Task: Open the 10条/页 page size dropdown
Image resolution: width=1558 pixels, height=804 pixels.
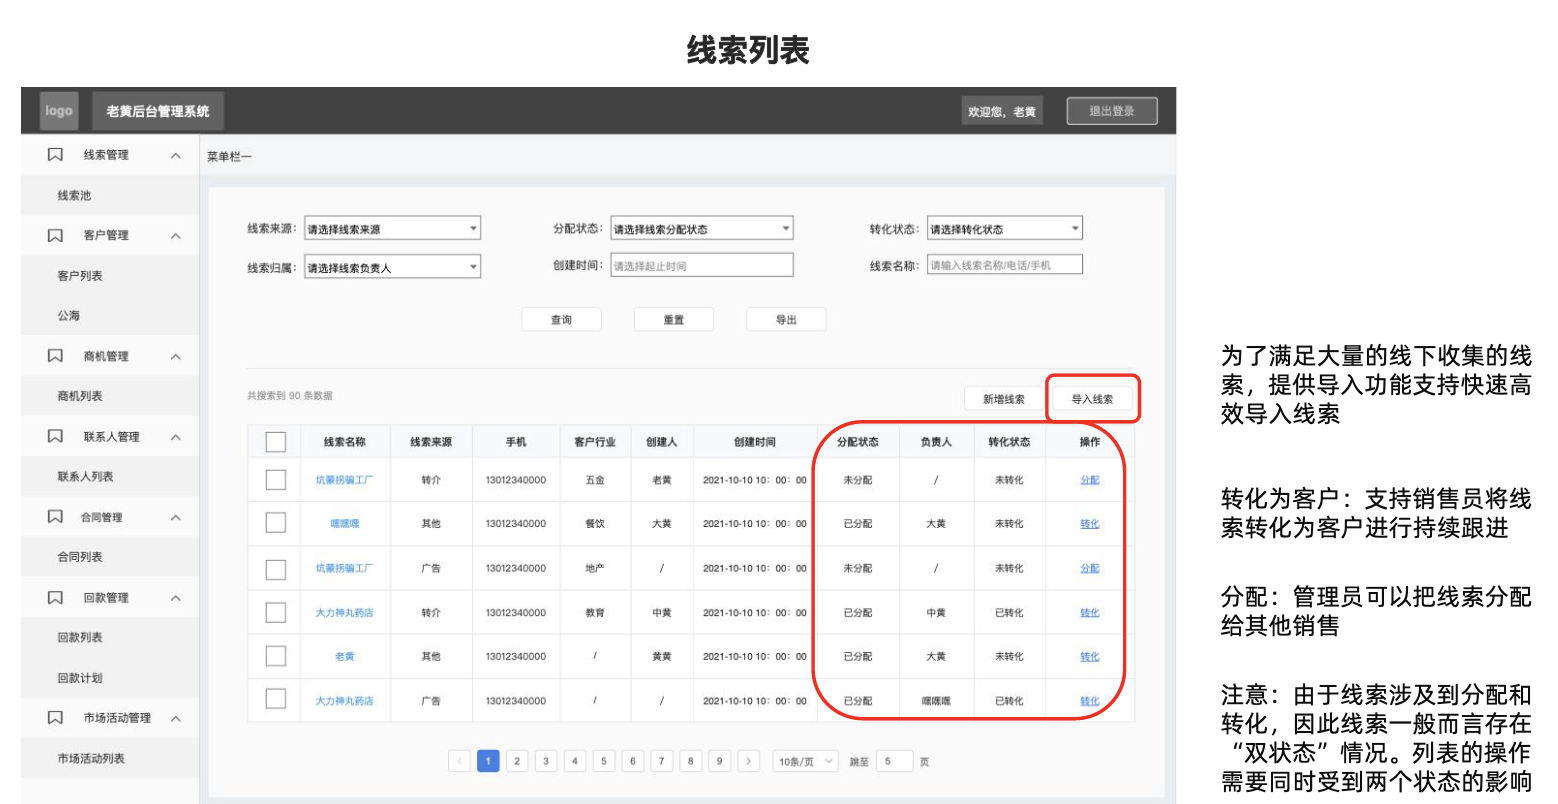Action: coord(806,761)
